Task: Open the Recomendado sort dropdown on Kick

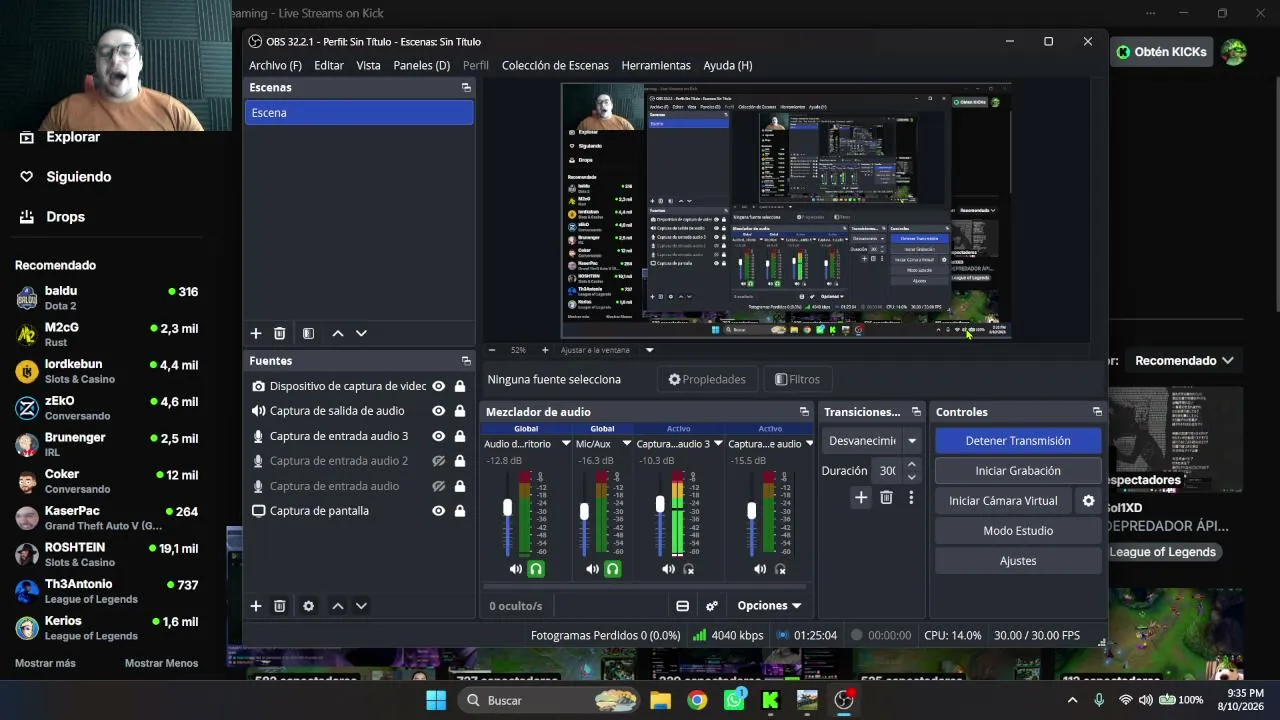Action: (x=1184, y=361)
